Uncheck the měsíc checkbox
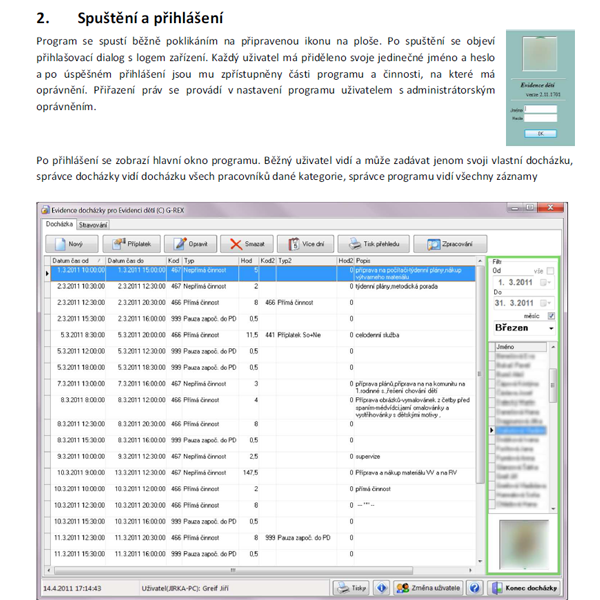 tap(551, 316)
